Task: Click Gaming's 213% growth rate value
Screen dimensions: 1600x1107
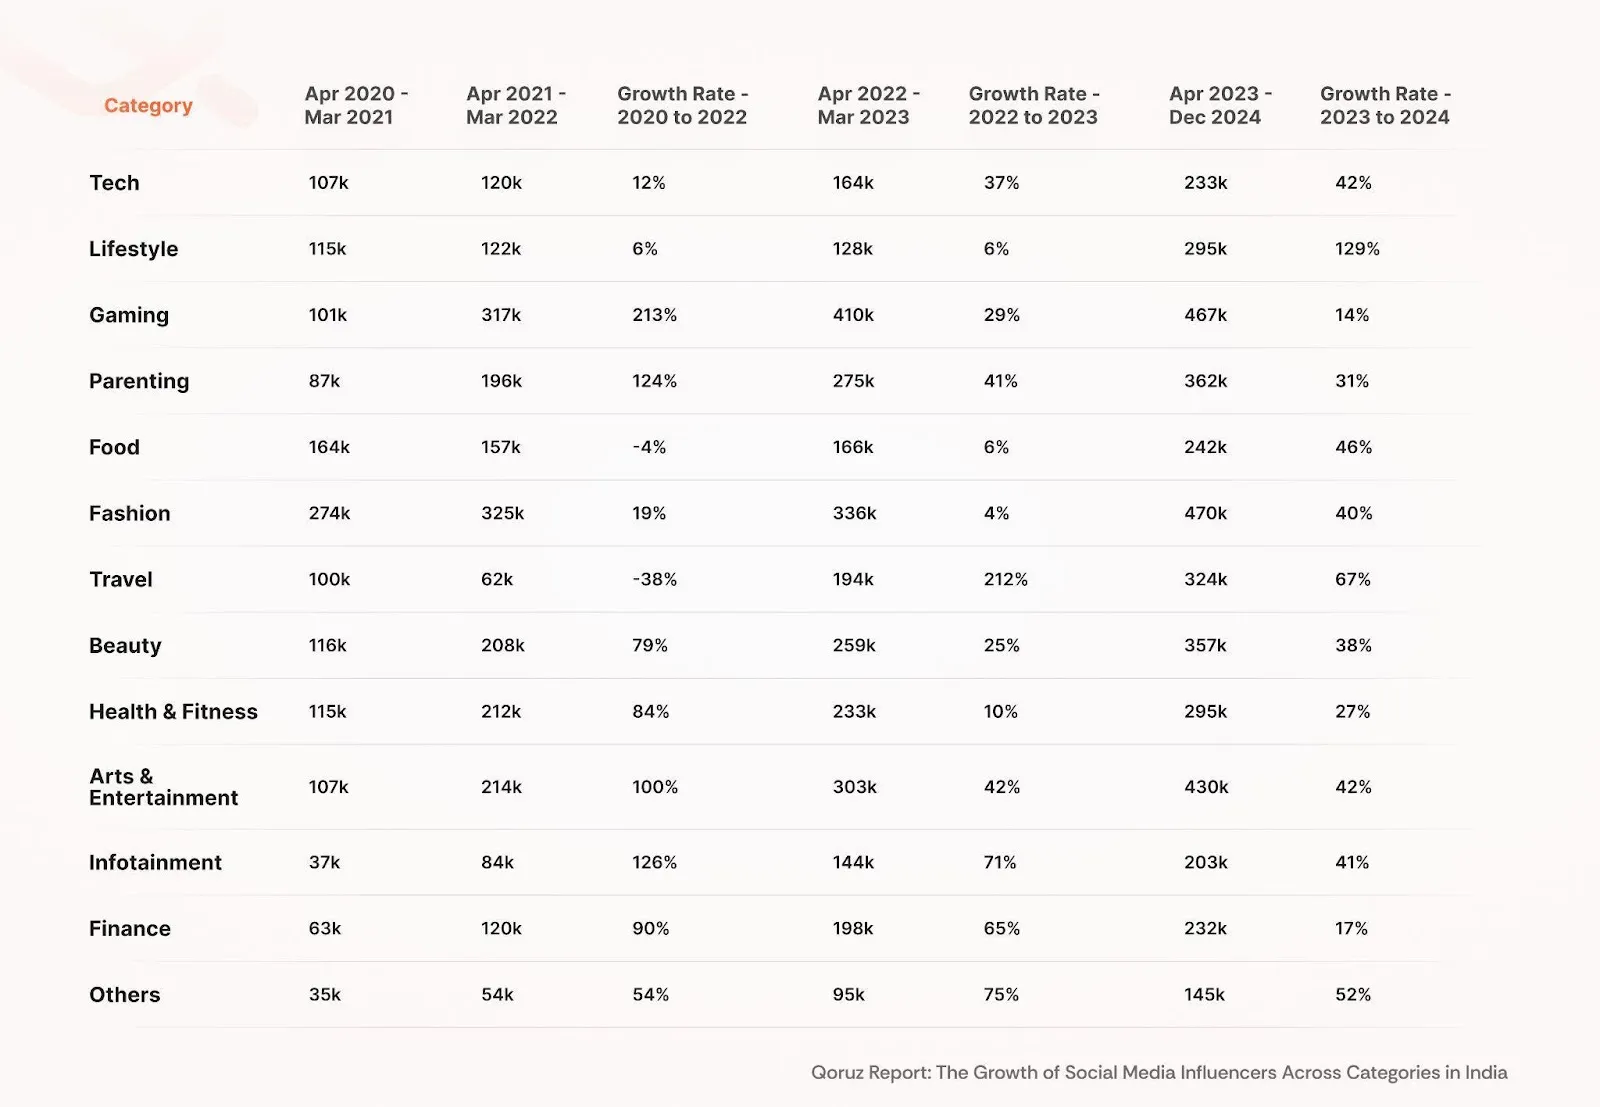Action: tap(654, 315)
